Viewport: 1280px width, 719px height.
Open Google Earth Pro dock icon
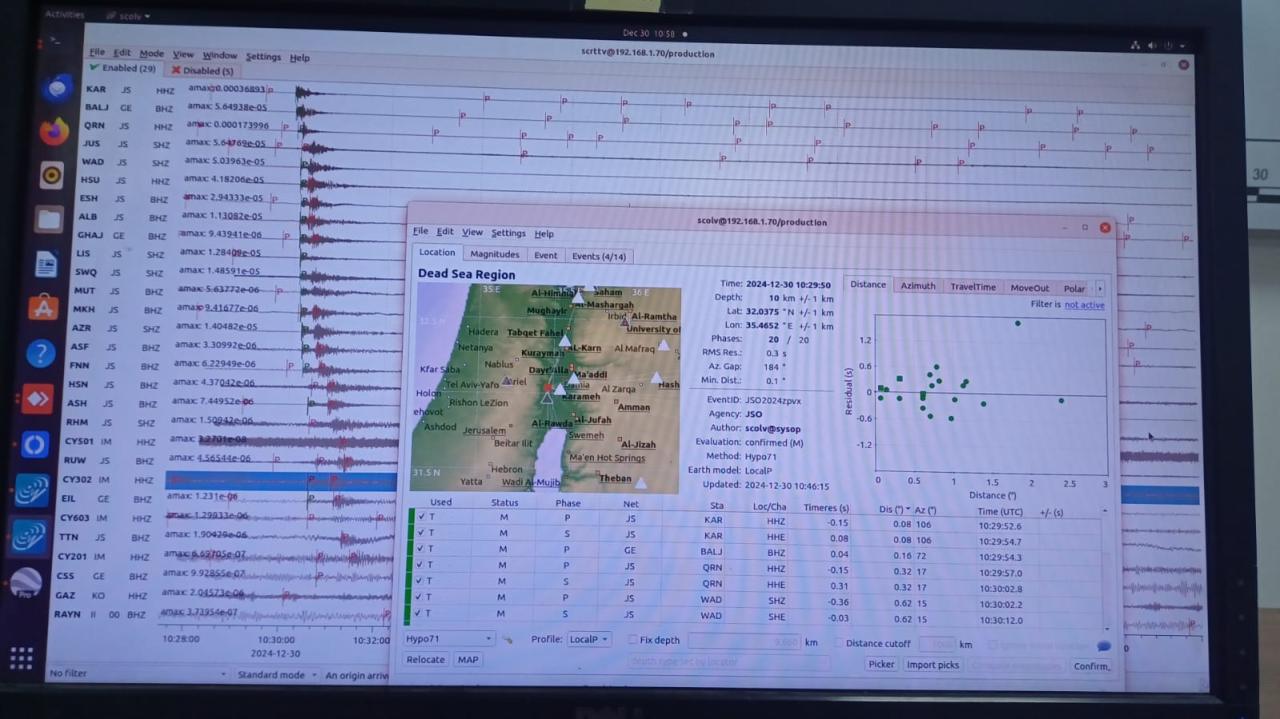pos(26,583)
